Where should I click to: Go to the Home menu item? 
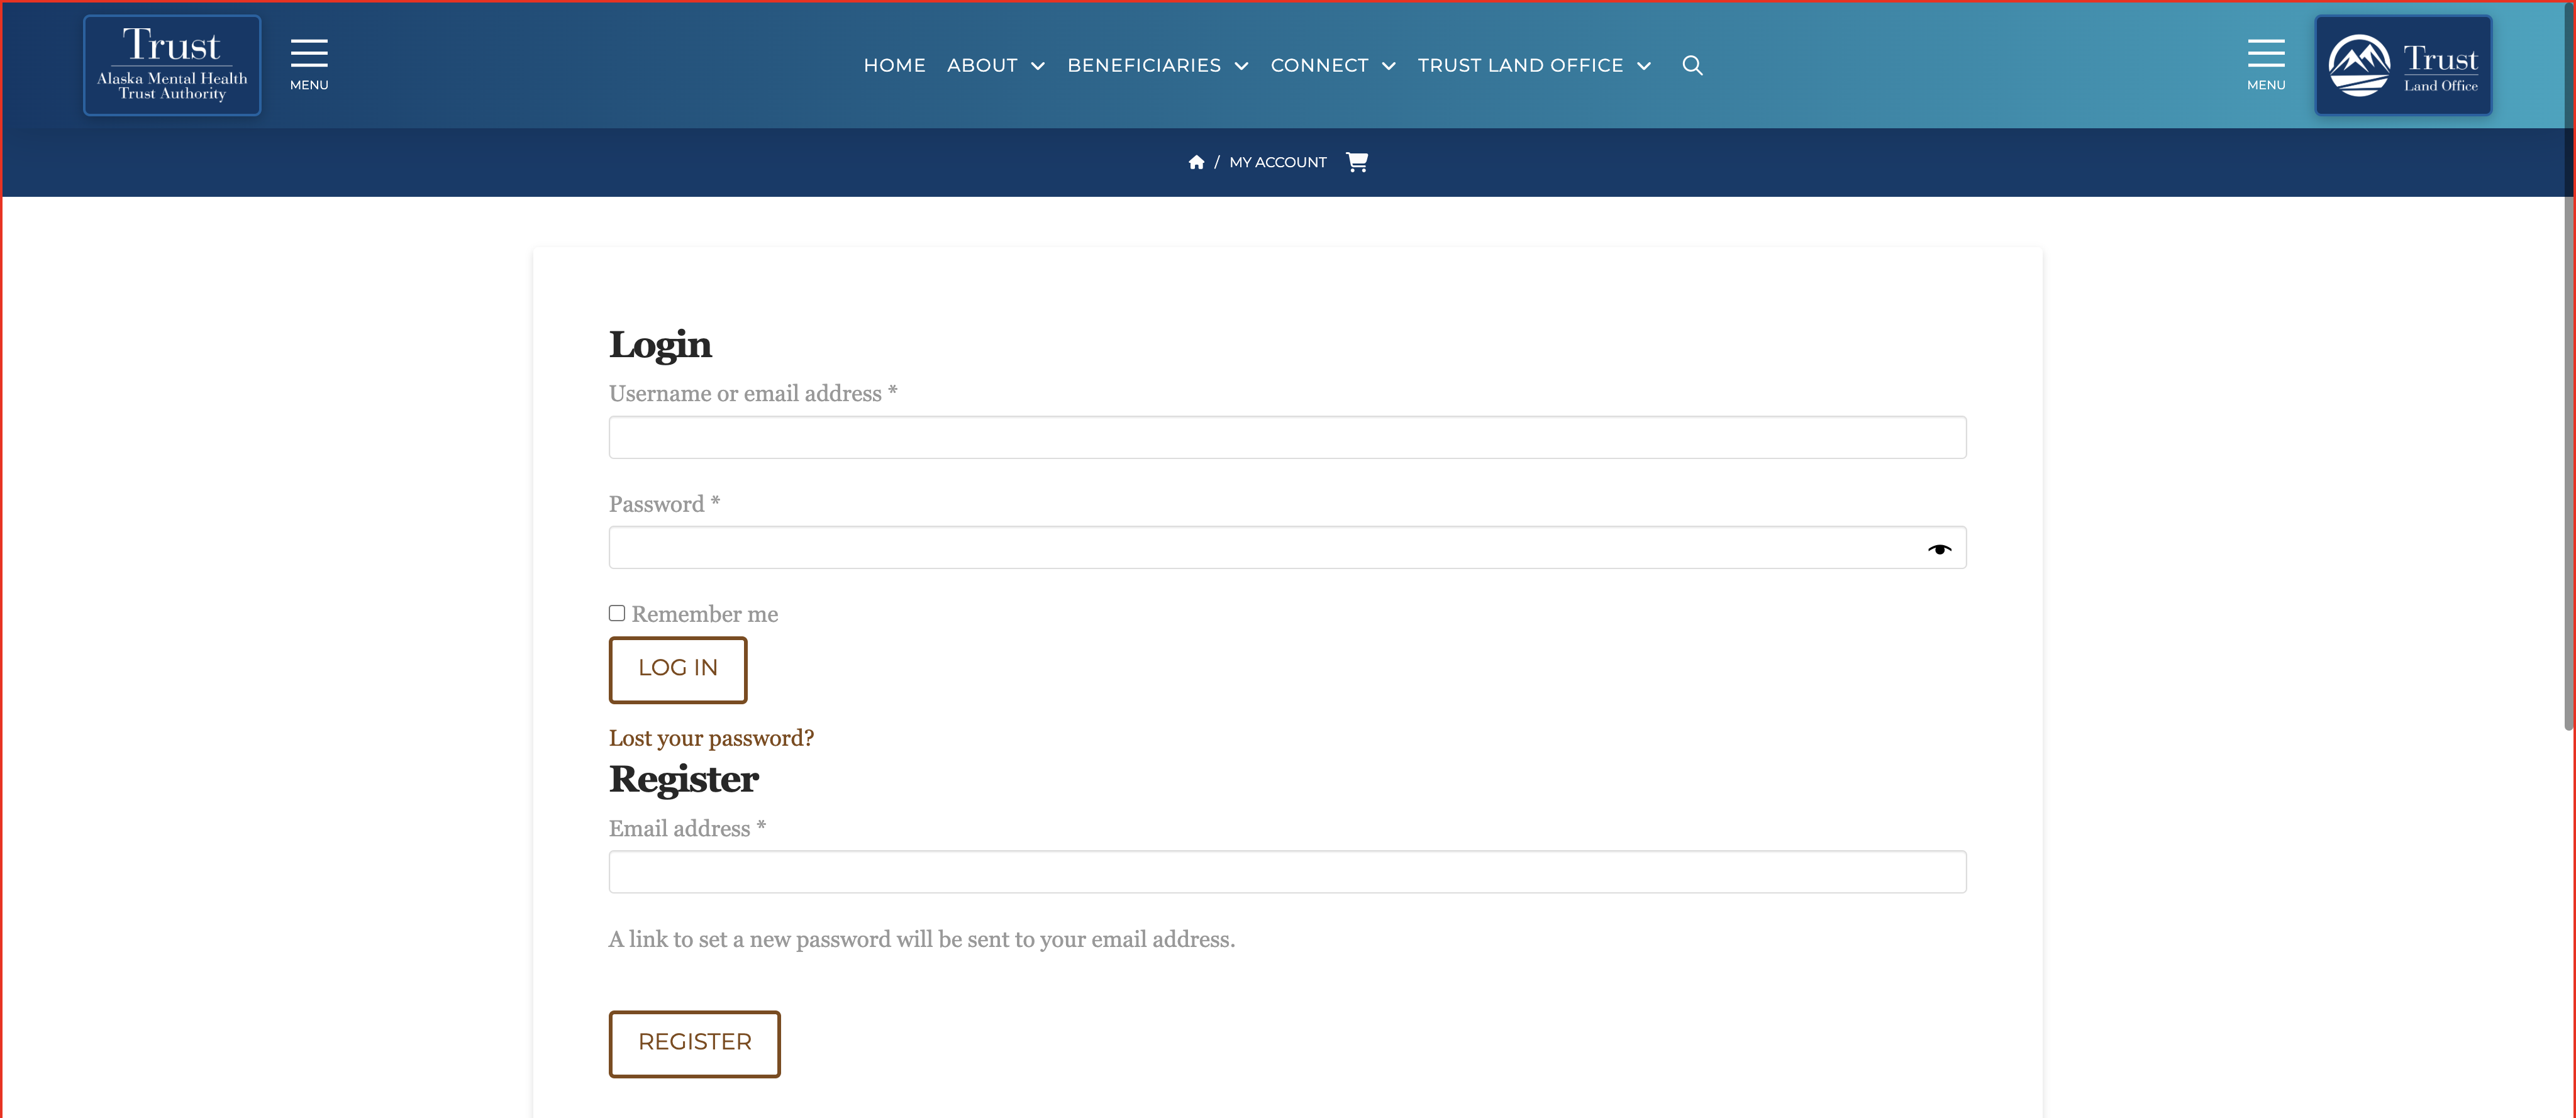click(x=894, y=65)
